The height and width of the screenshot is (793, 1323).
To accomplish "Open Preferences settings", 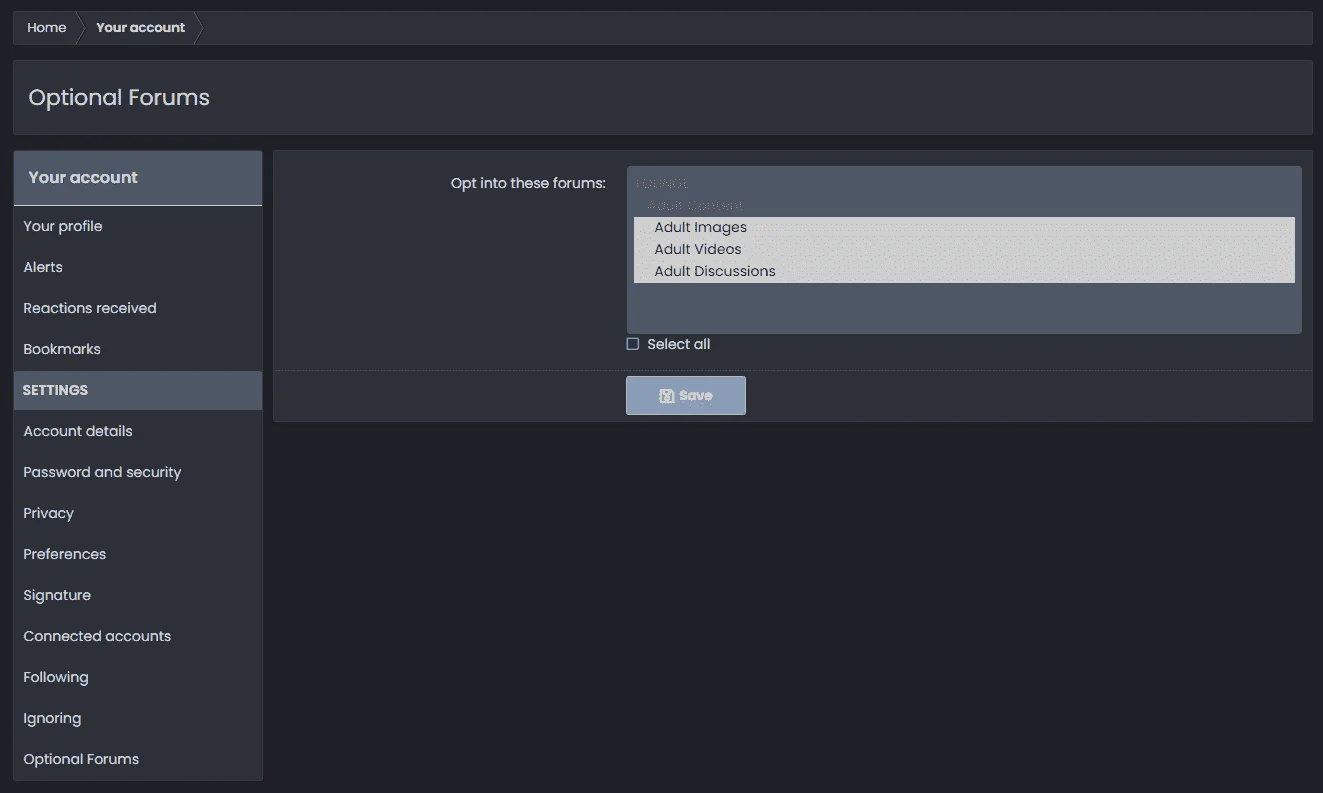I will 138,555.
